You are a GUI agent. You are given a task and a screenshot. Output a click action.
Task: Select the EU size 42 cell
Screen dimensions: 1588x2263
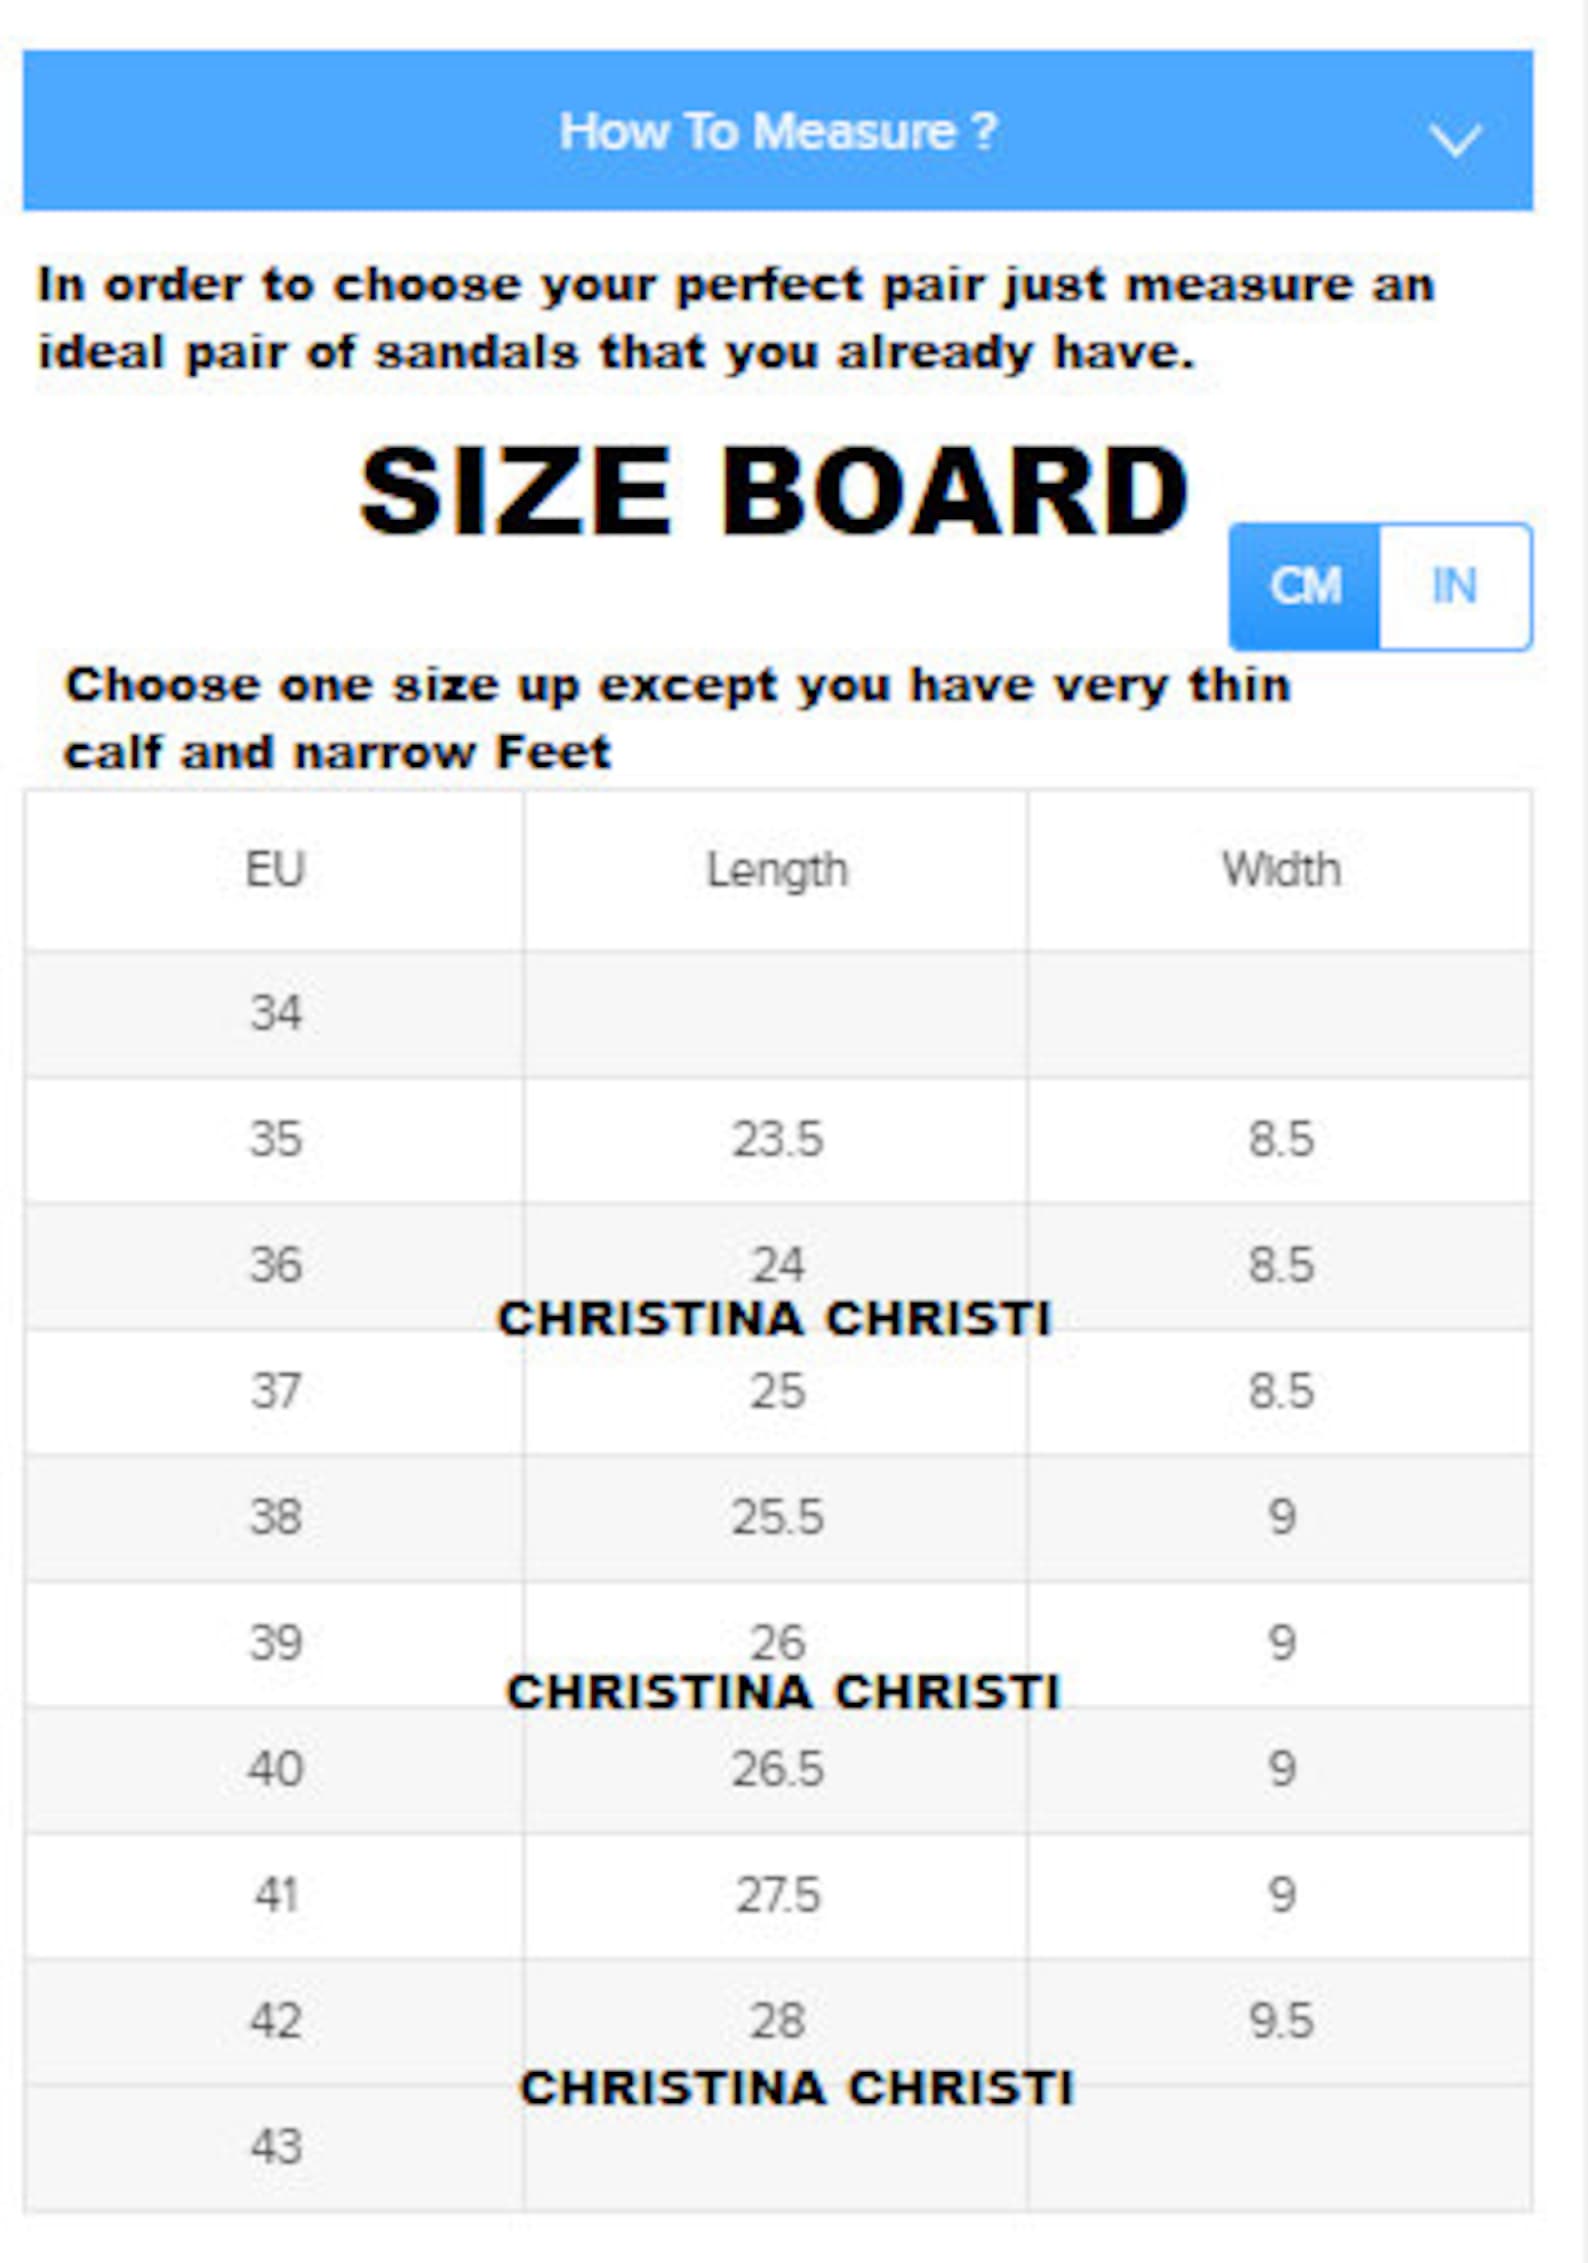point(275,2021)
